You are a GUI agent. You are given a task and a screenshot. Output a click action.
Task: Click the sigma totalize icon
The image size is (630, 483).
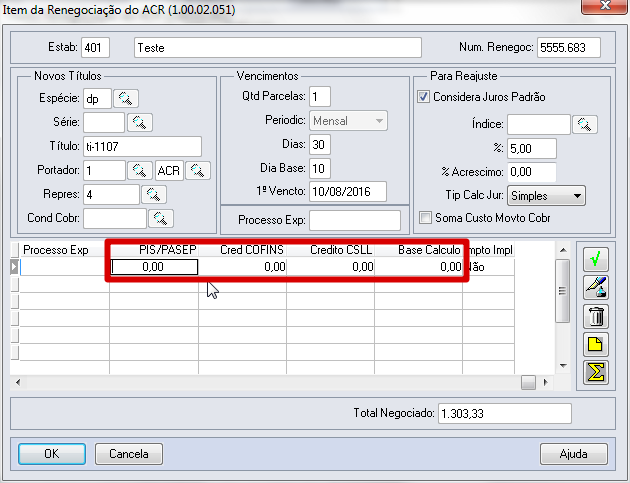[x=596, y=372]
